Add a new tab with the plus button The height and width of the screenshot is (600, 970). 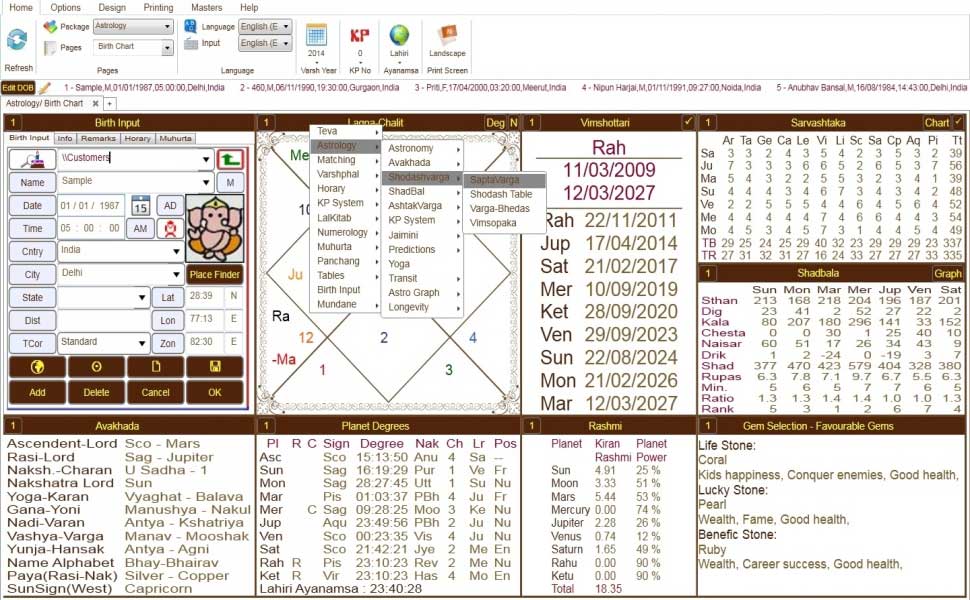pos(109,103)
